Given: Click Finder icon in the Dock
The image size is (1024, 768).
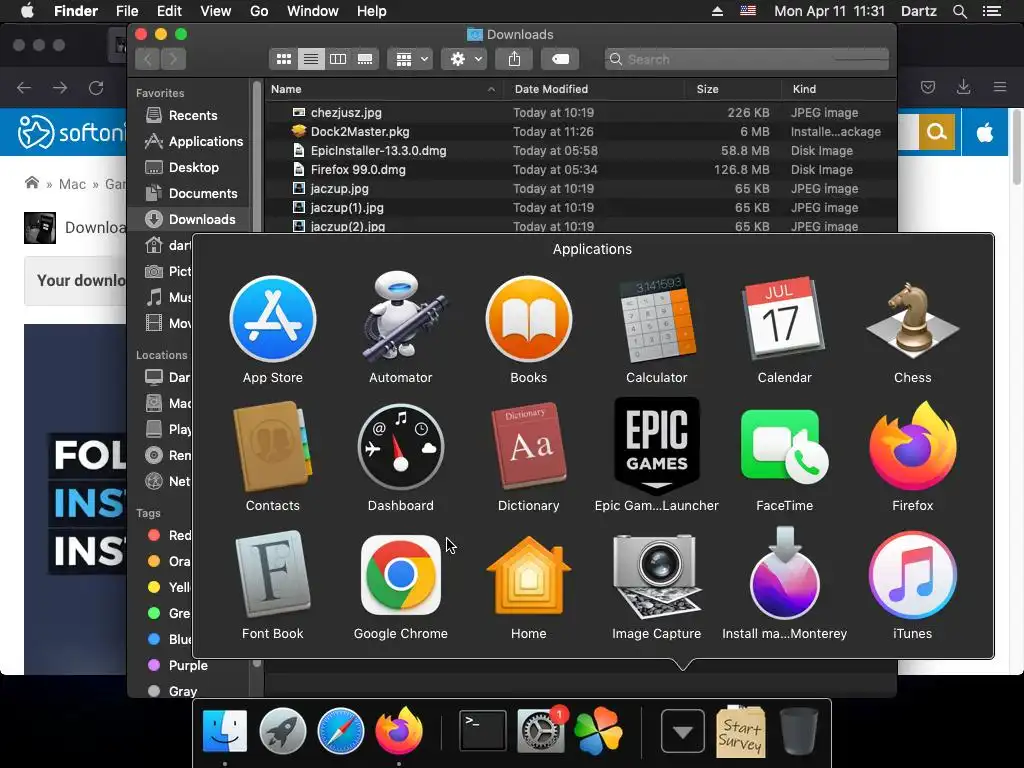Looking at the screenshot, I should click(x=225, y=731).
